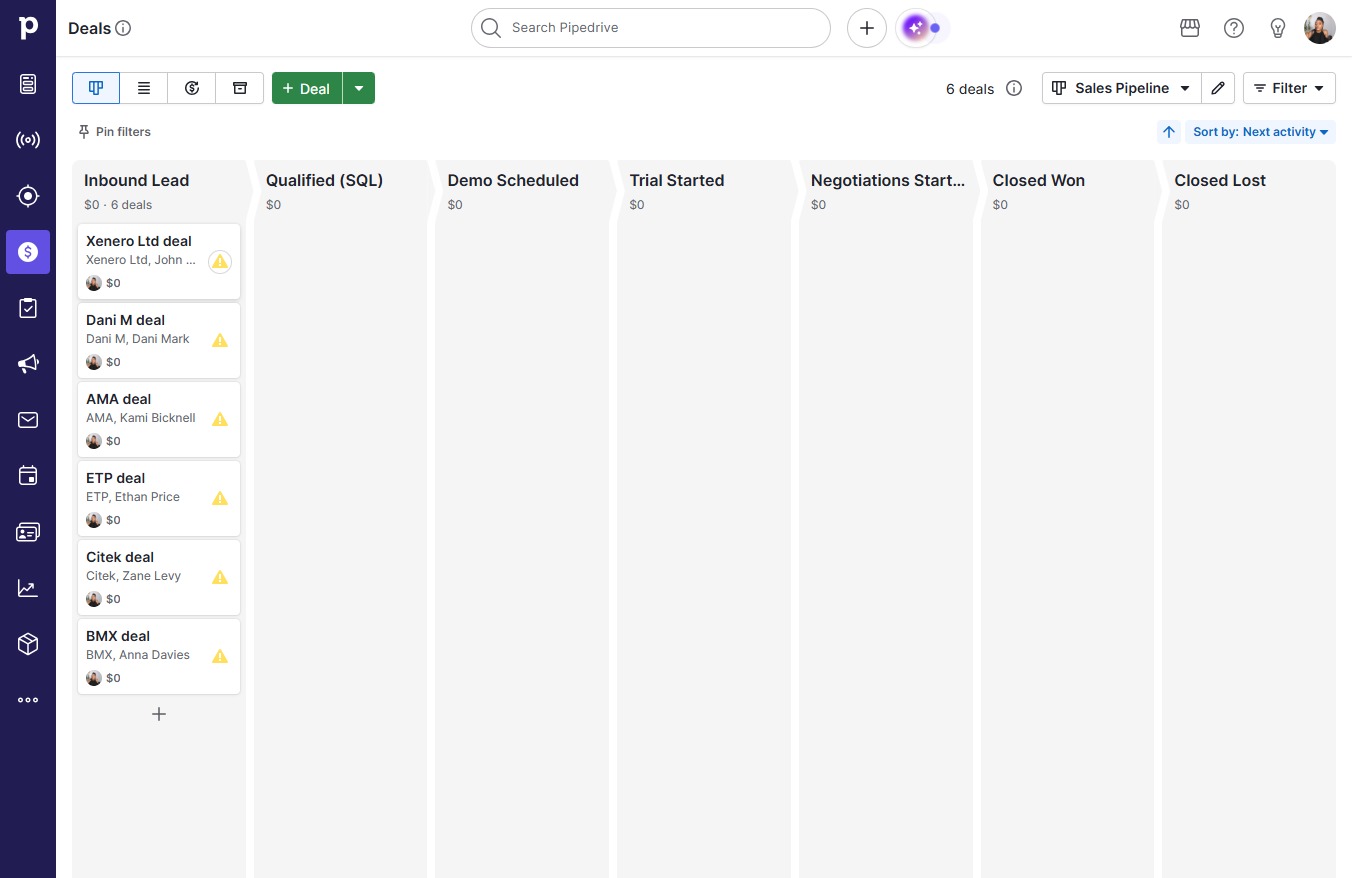The image size is (1352, 878).
Task: Expand the arrow beside the Deal button
Action: tap(359, 88)
